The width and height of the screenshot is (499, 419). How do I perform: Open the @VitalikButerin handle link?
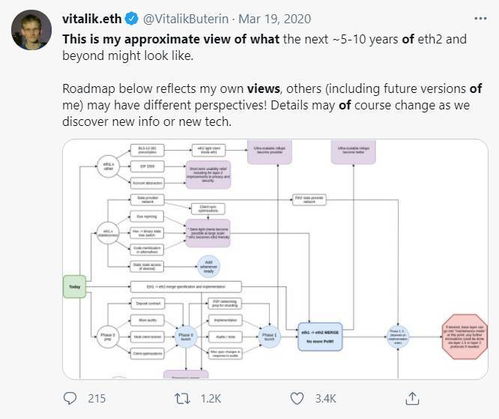point(186,19)
